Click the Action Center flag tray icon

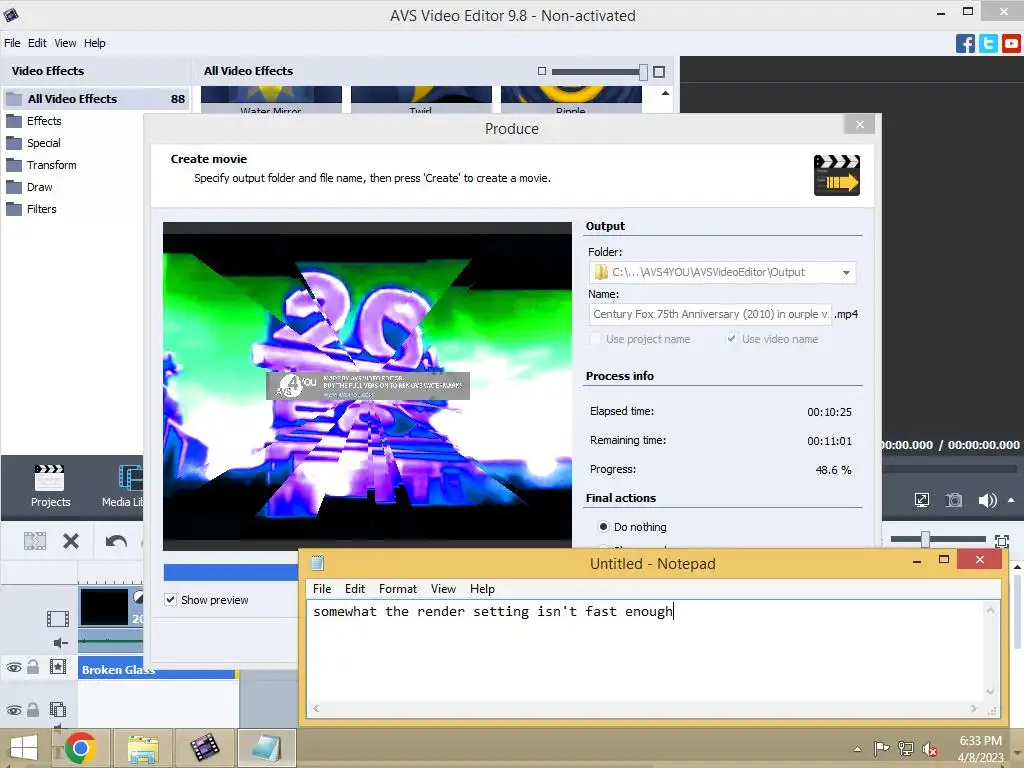[881, 748]
